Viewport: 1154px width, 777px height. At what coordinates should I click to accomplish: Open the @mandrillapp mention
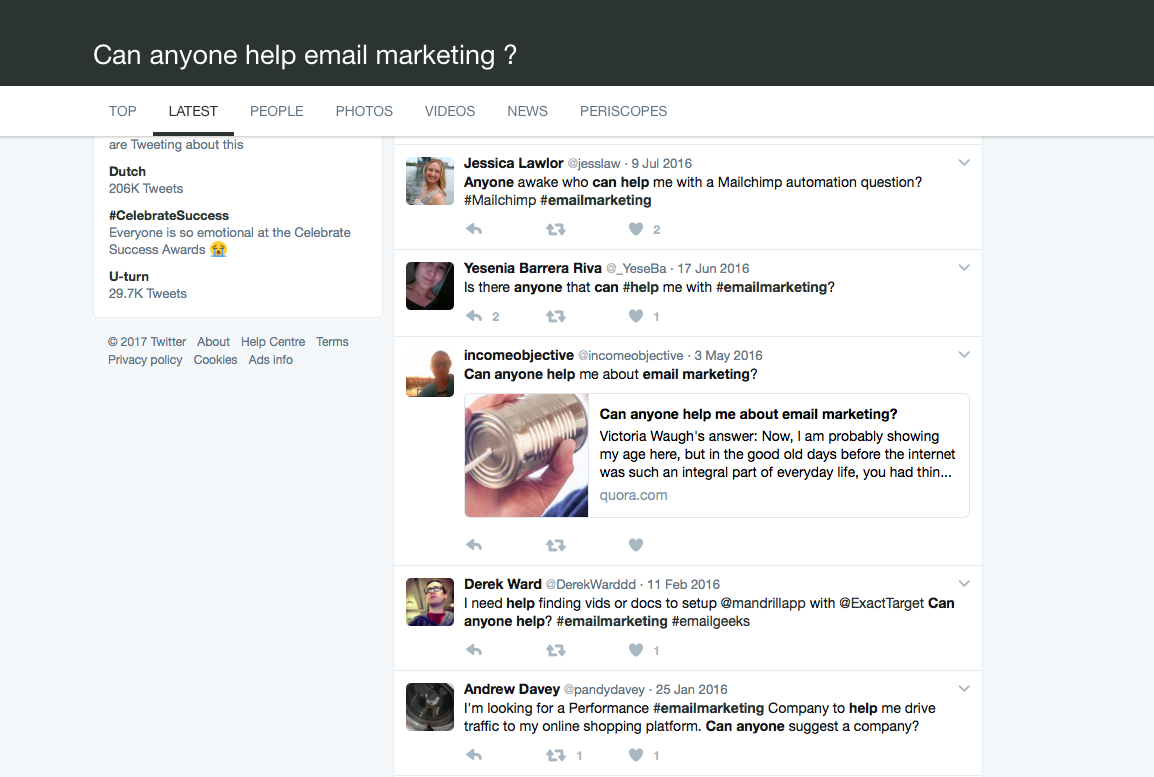click(763, 603)
